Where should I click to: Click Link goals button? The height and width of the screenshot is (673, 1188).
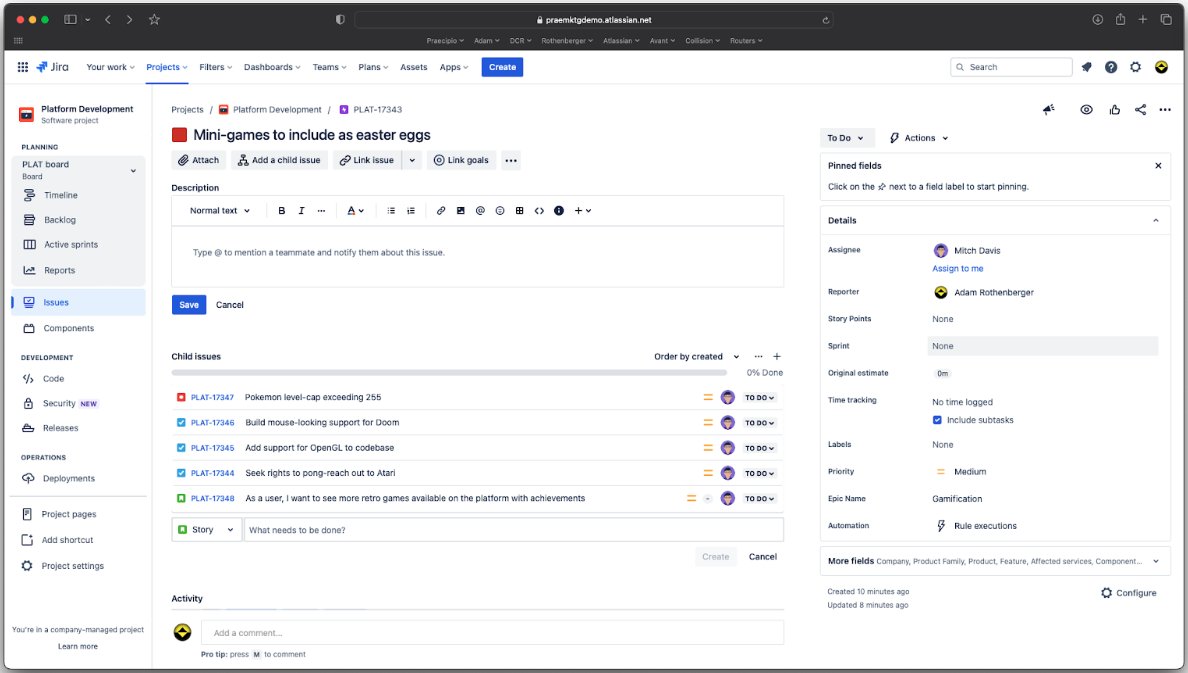click(461, 160)
